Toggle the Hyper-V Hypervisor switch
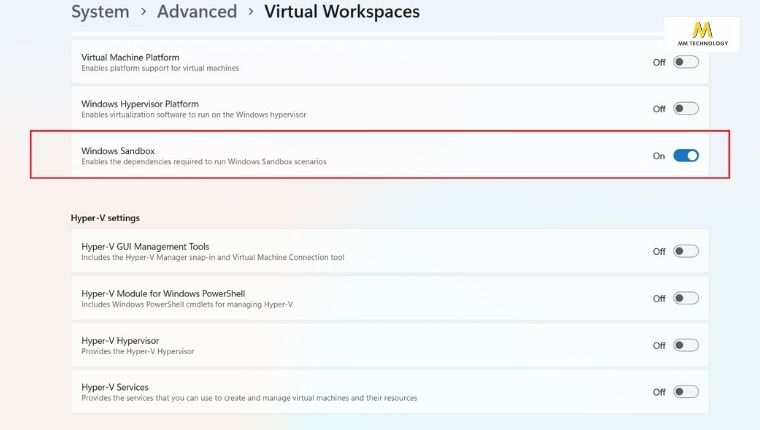 click(x=686, y=345)
